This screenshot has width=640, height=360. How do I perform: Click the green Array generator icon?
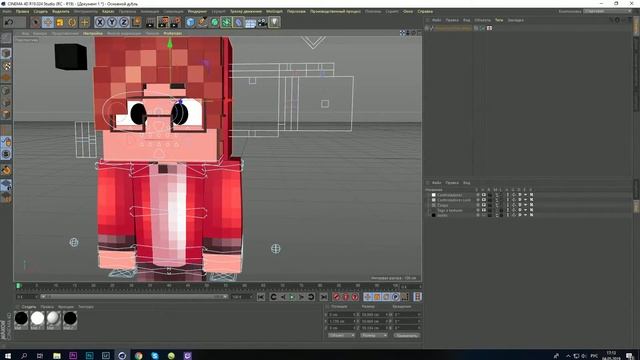click(226, 22)
